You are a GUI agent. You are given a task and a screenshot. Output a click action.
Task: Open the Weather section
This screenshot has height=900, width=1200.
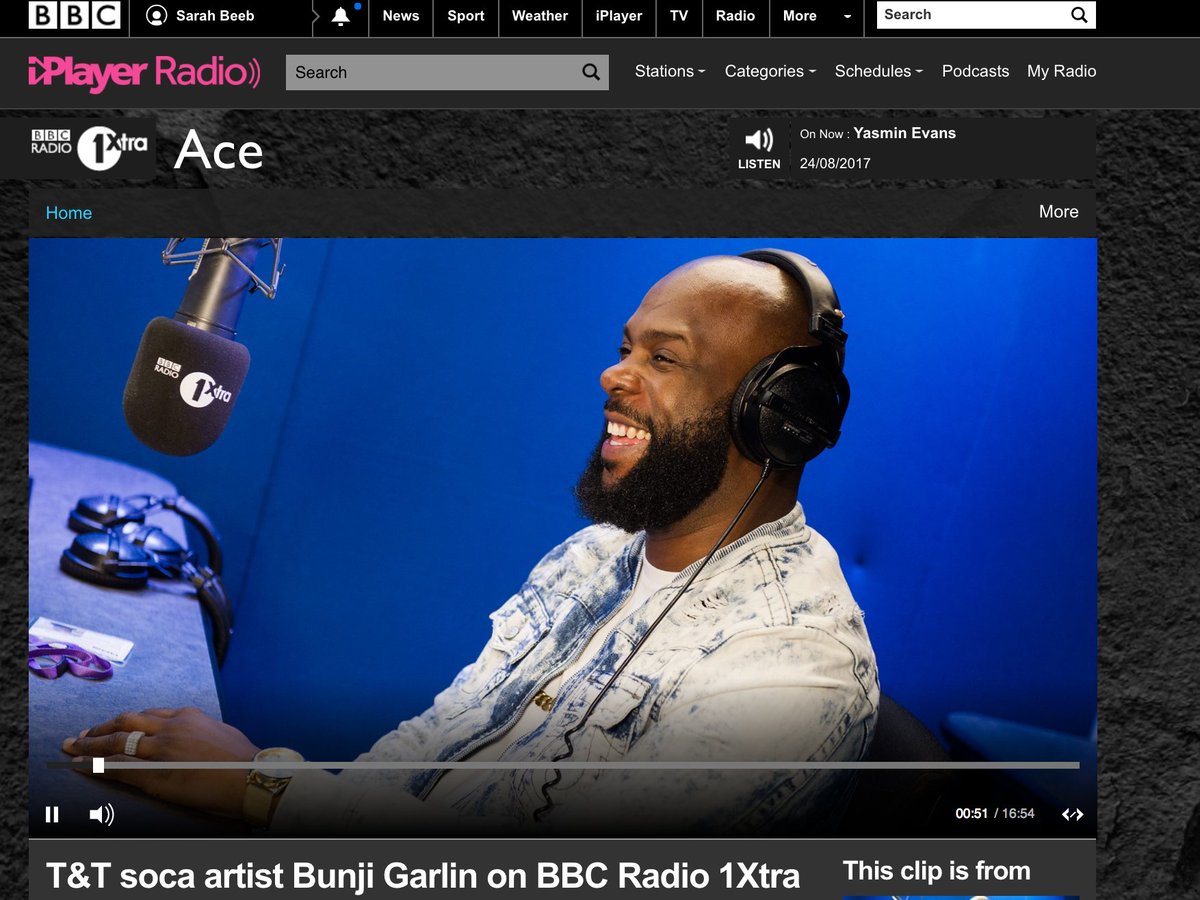point(540,16)
